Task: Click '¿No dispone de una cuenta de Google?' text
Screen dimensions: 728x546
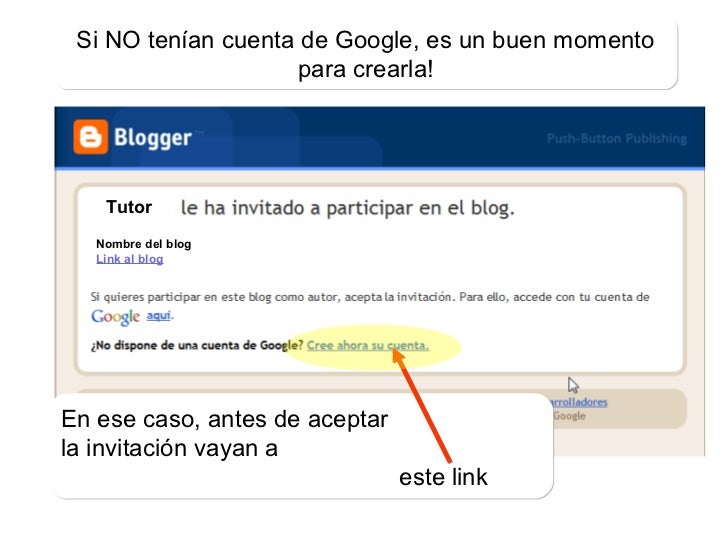Action: click(197, 345)
